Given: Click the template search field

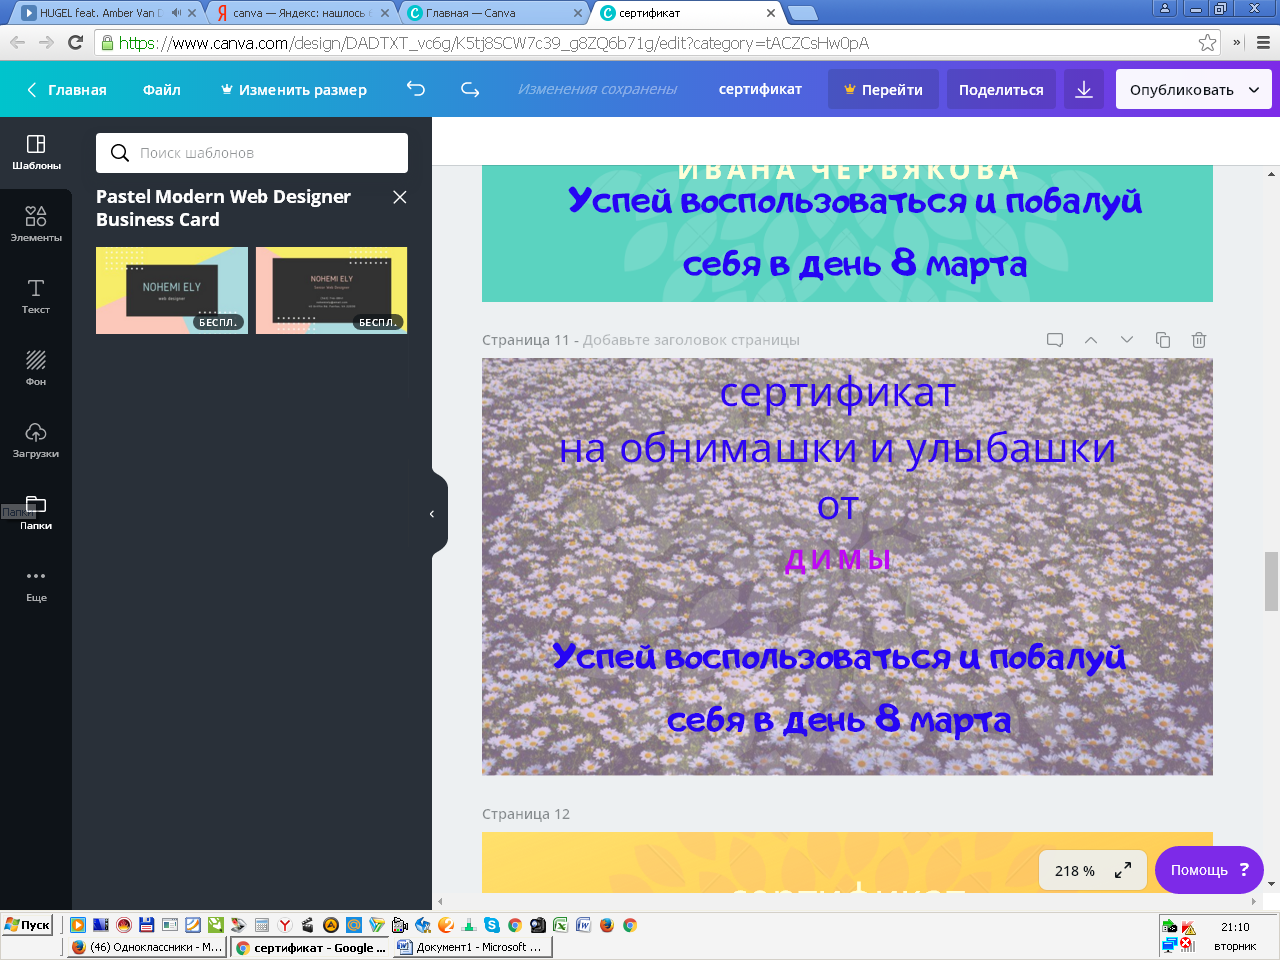Looking at the screenshot, I should (x=252, y=153).
